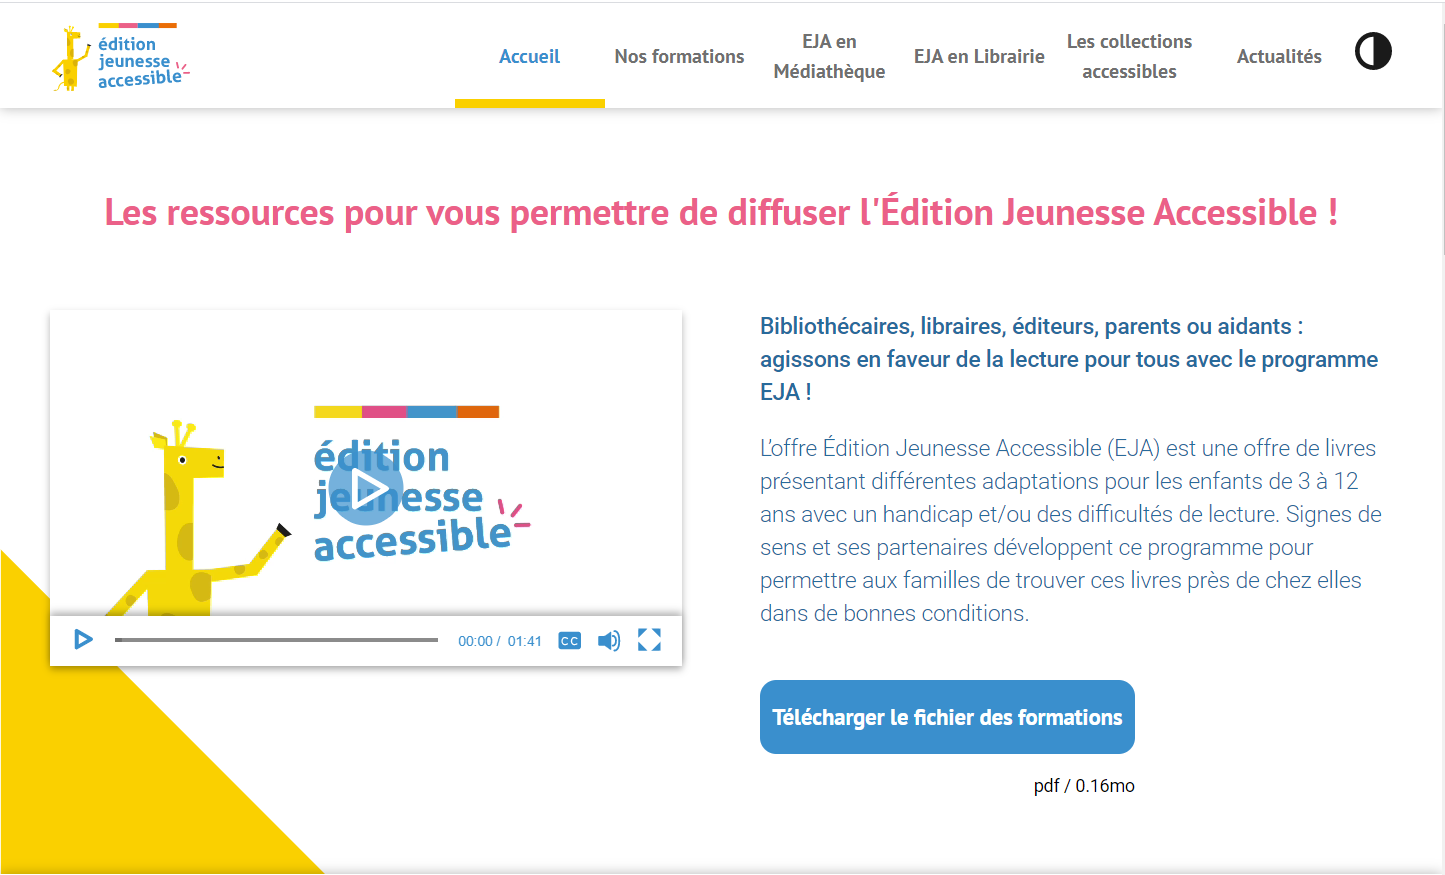Open the video in fullscreen mode
This screenshot has width=1445, height=875.
pos(649,640)
